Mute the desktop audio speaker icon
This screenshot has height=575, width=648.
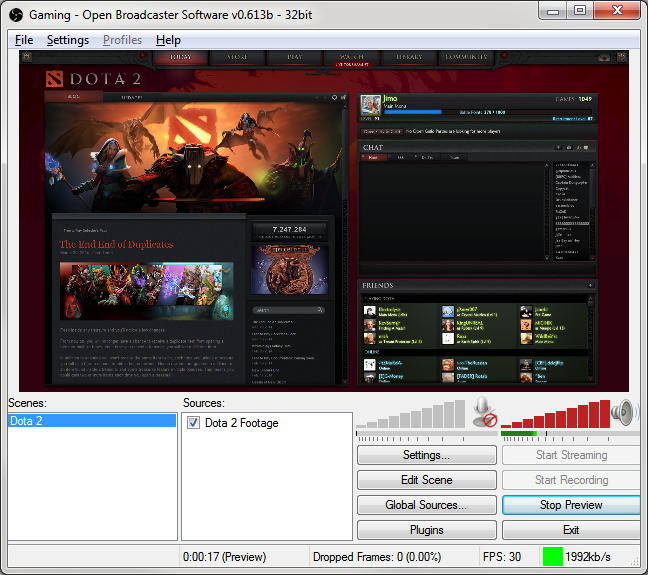click(622, 413)
